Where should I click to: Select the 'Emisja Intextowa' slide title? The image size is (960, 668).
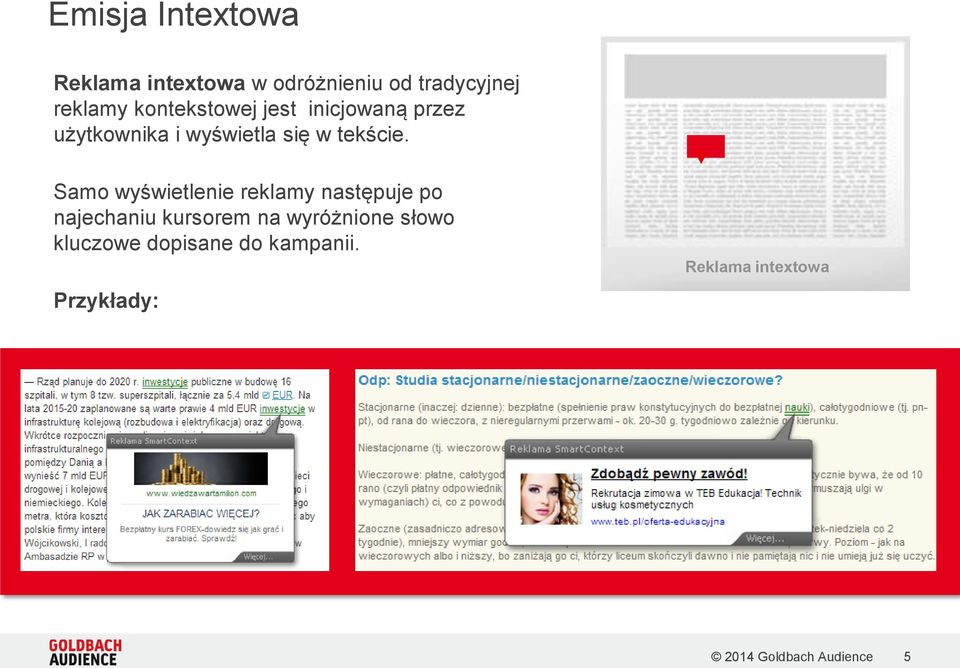[173, 15]
